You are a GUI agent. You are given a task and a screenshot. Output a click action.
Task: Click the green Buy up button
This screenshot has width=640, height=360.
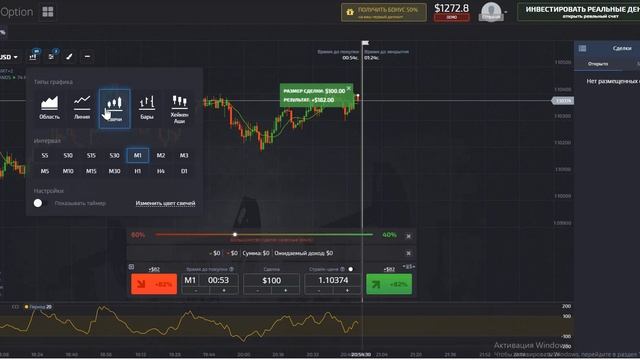coord(389,284)
